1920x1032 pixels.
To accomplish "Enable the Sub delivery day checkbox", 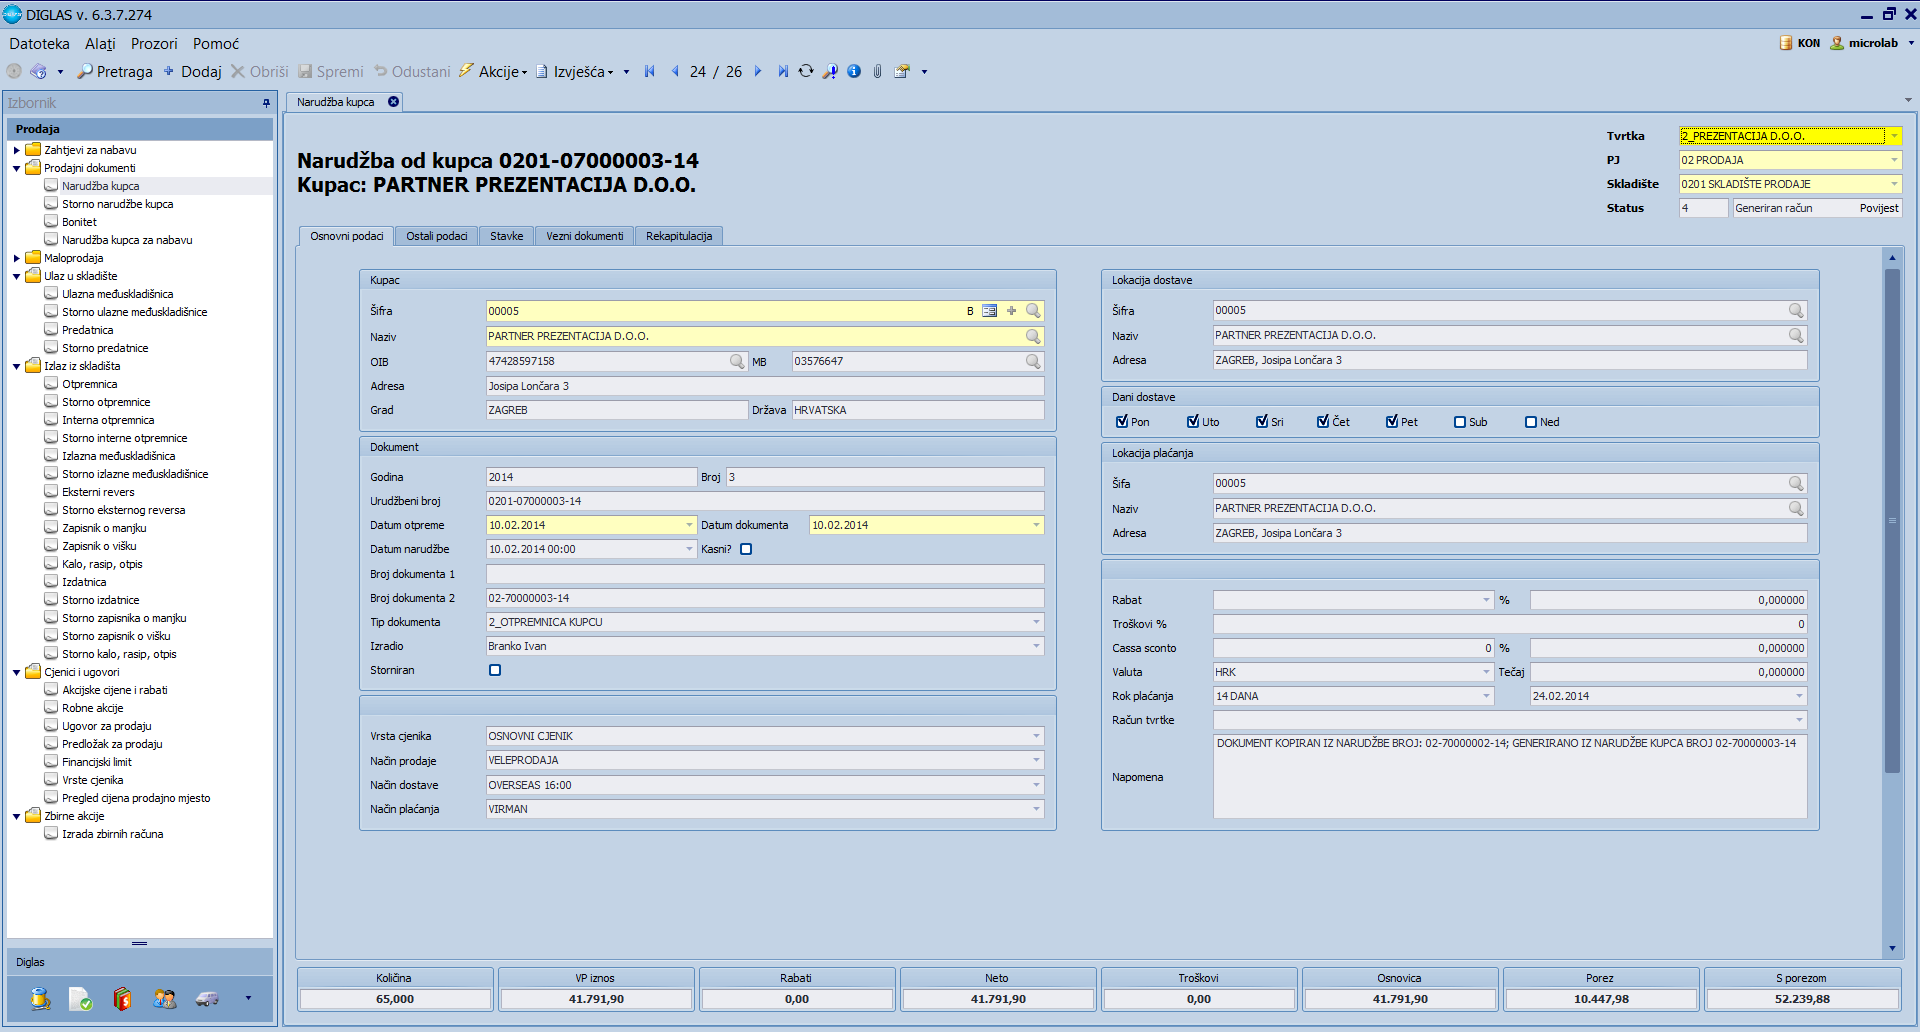I will coord(1460,422).
